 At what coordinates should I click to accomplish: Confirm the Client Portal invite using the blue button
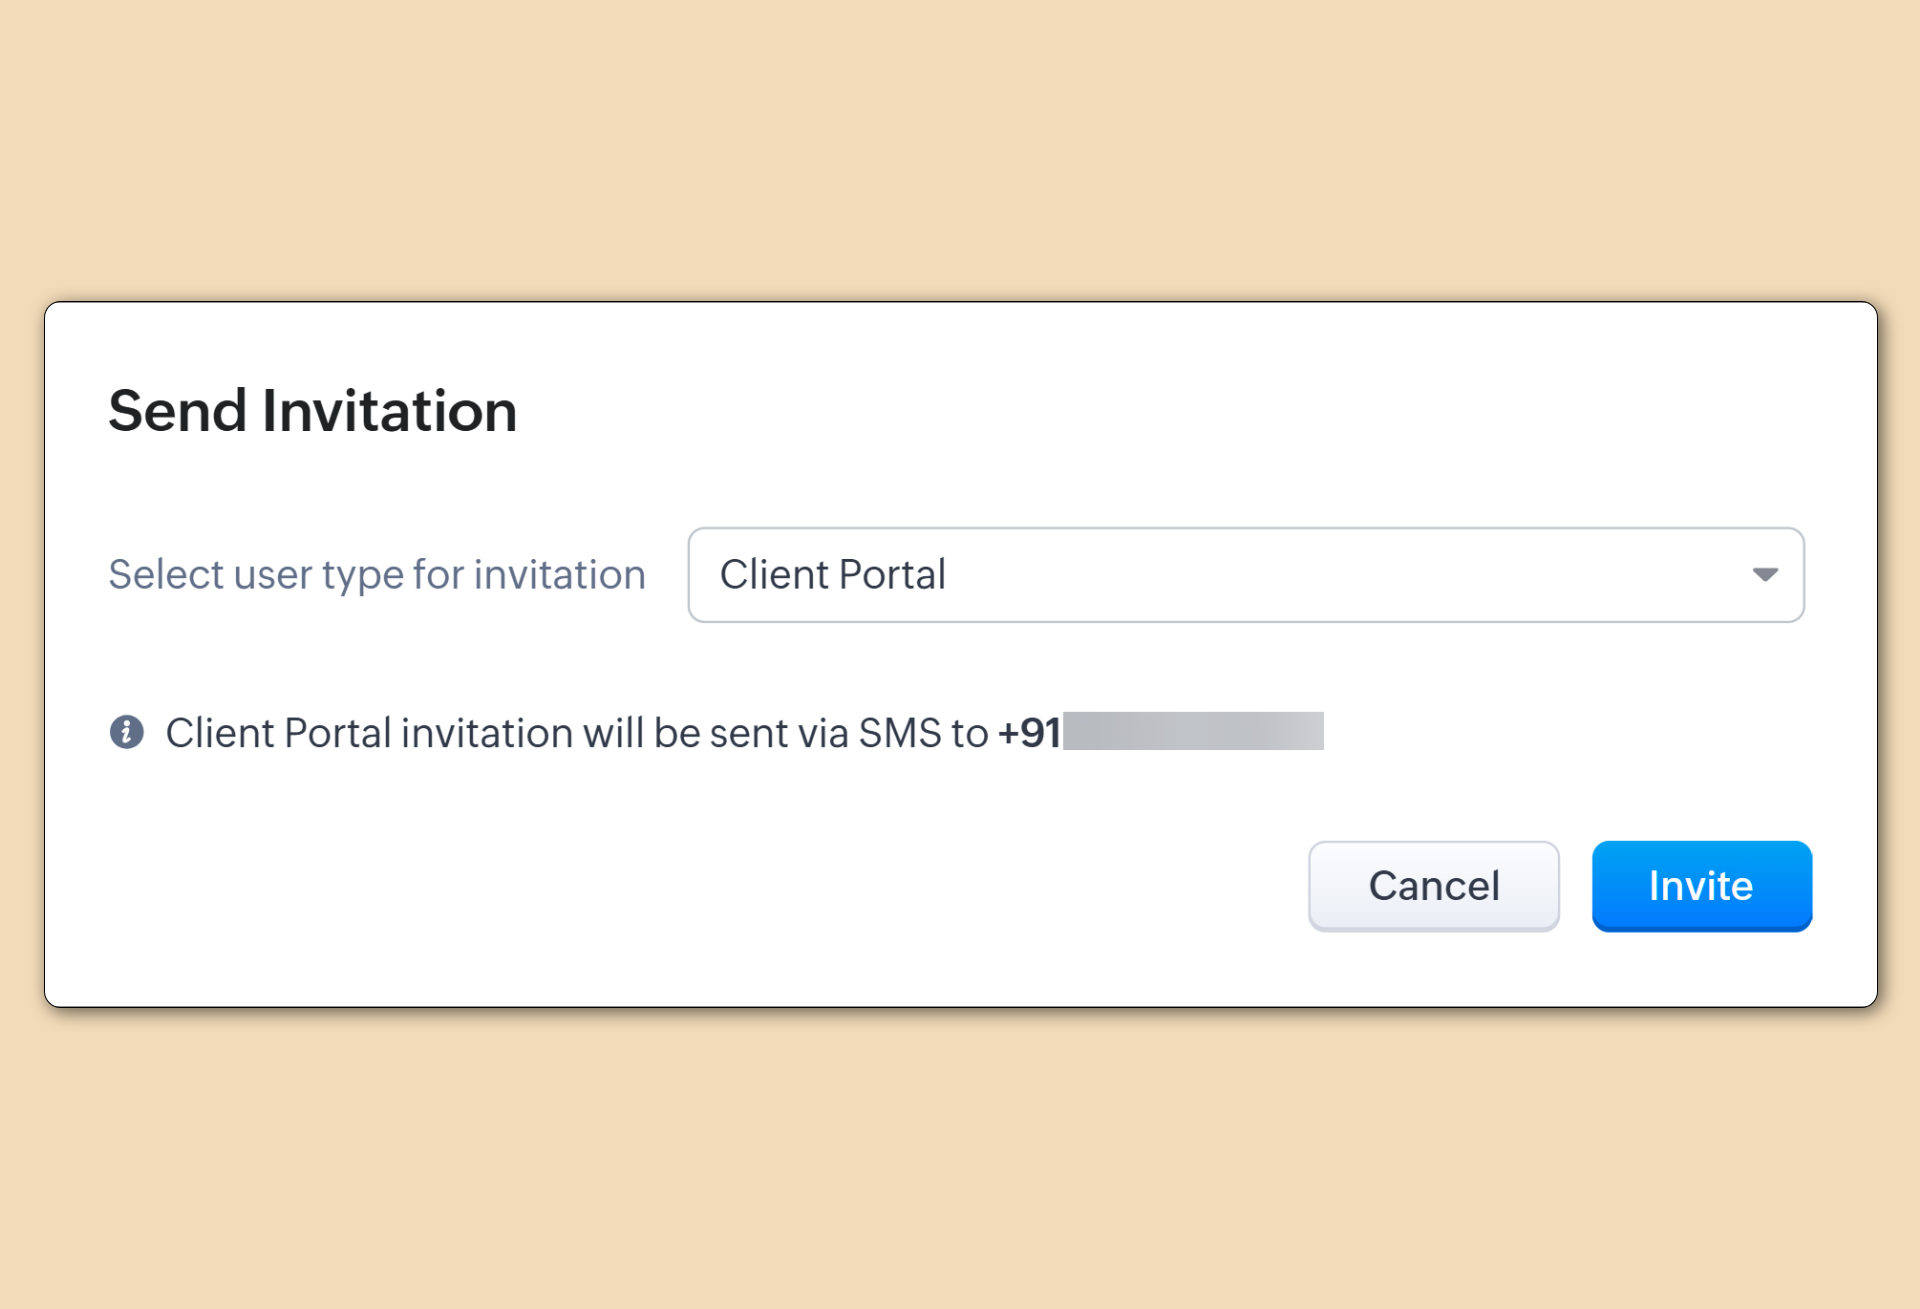[x=1701, y=886]
